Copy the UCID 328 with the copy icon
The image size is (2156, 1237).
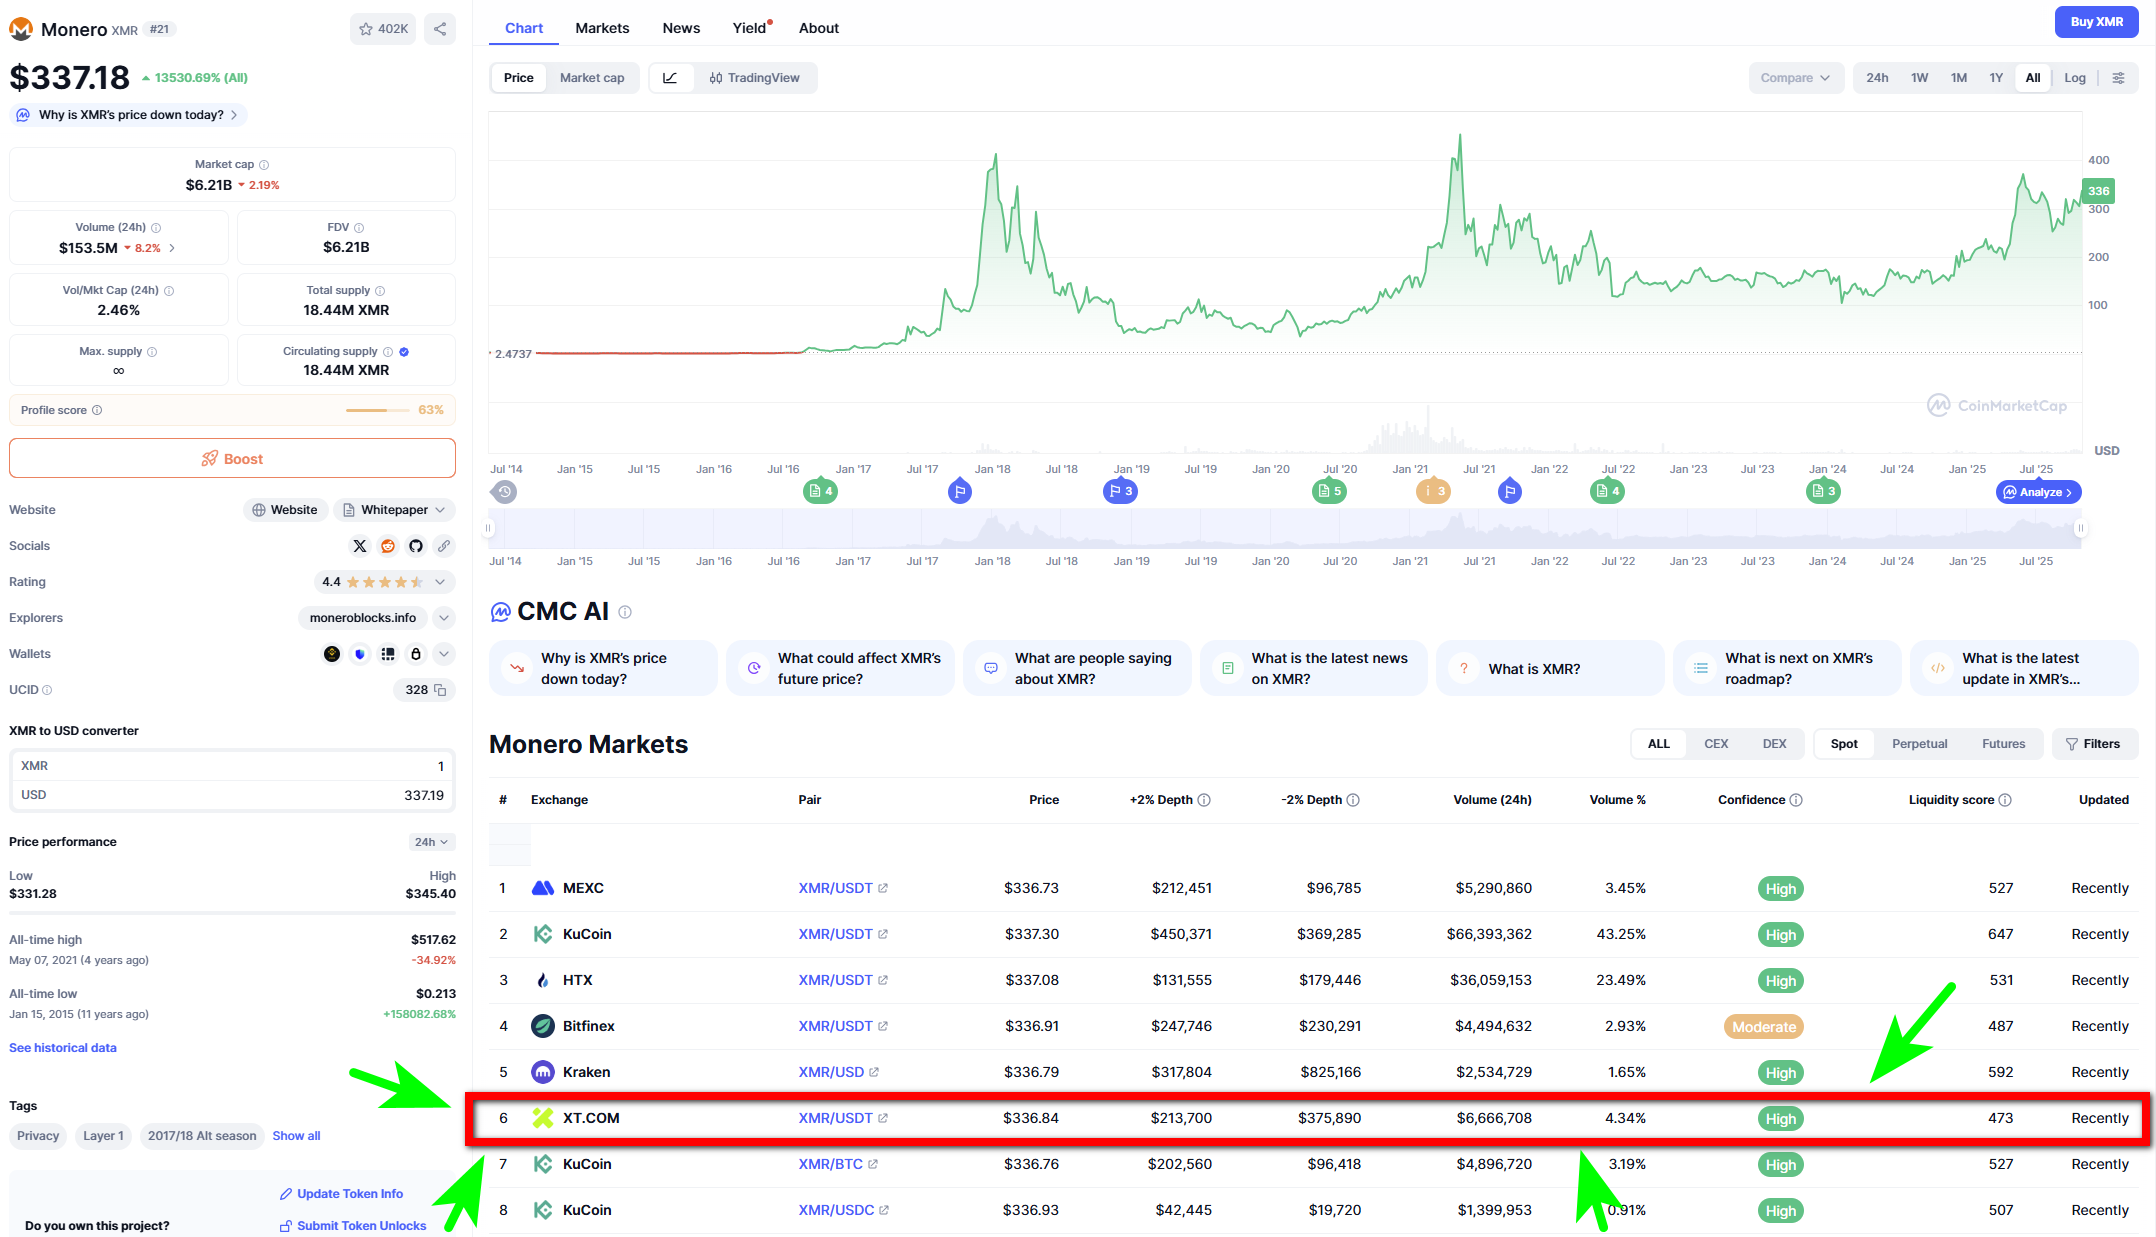tap(440, 690)
